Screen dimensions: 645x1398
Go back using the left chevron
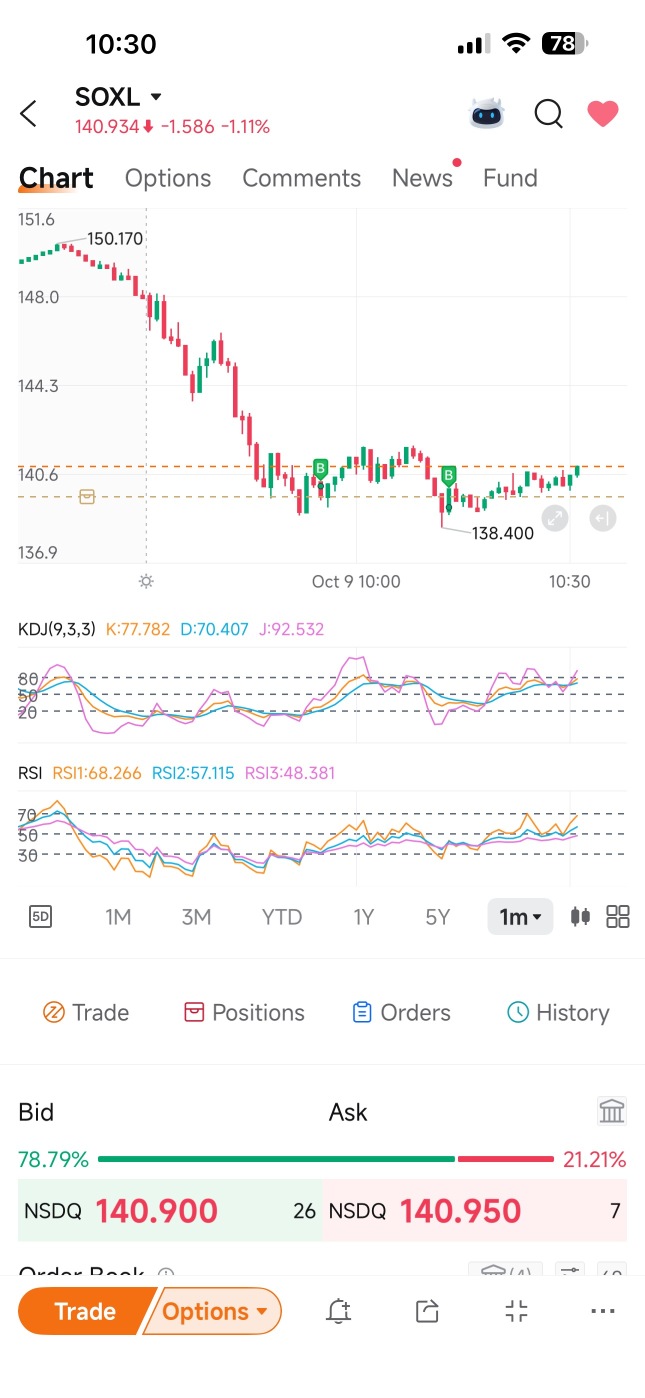[29, 114]
